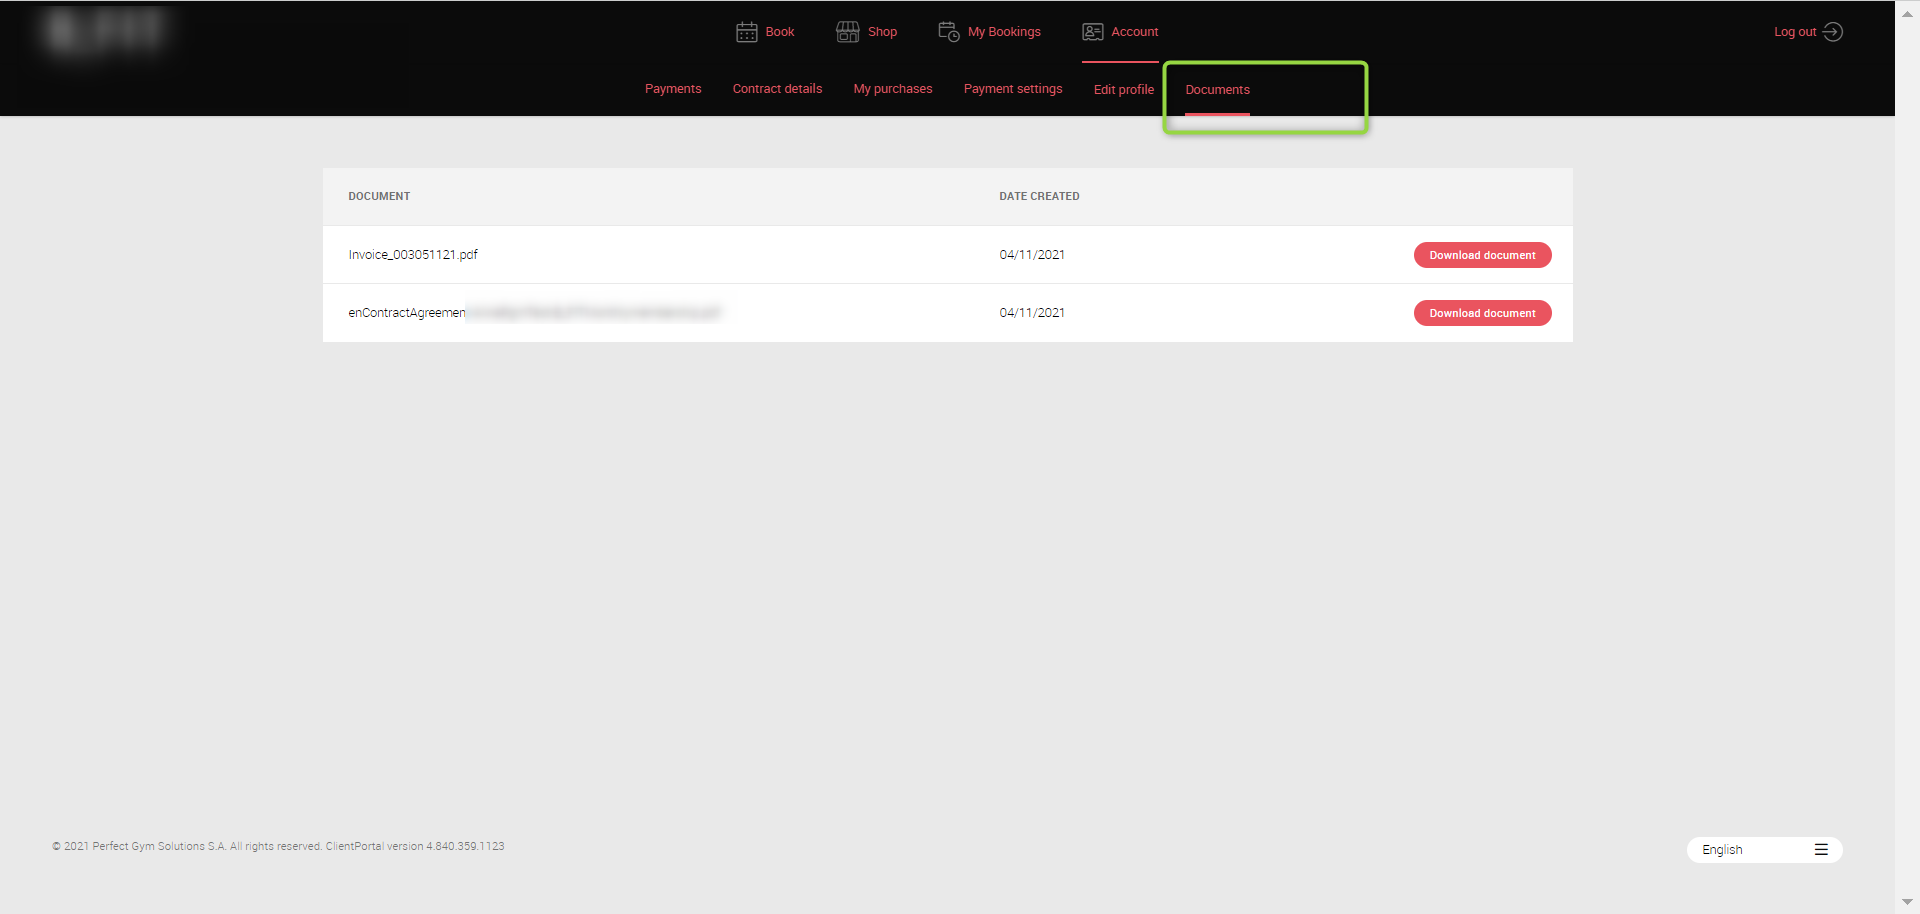Screen dimensions: 1920x914
Task: Click the scrollbar up arrow
Action: tap(1907, 13)
